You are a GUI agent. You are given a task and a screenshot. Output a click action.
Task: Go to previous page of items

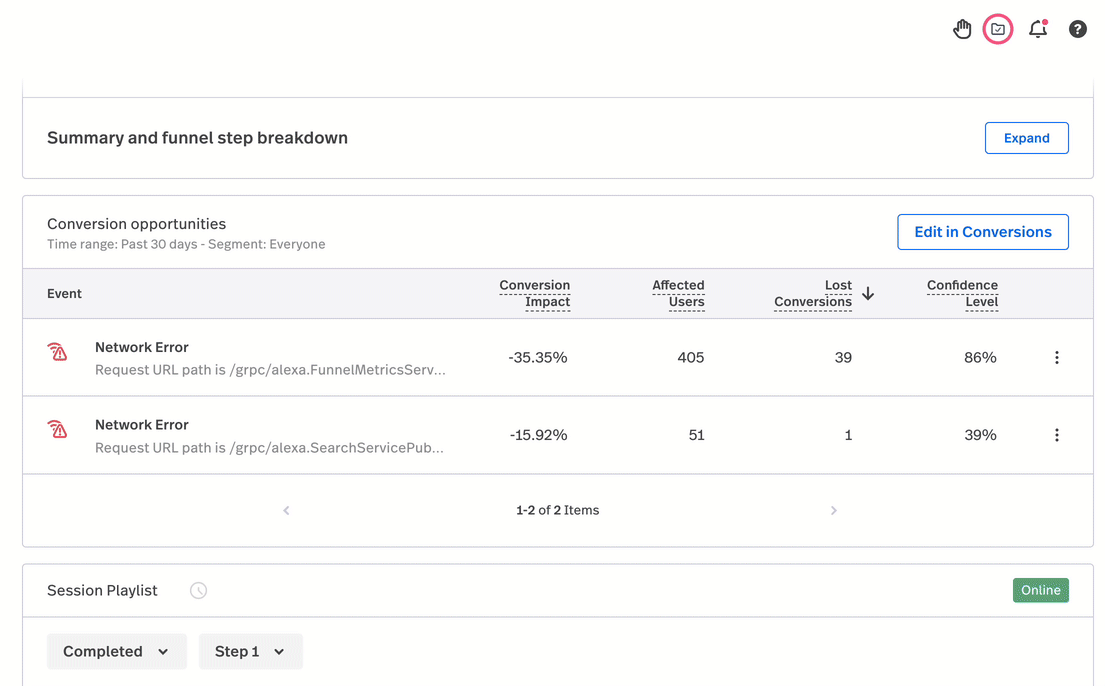point(286,510)
